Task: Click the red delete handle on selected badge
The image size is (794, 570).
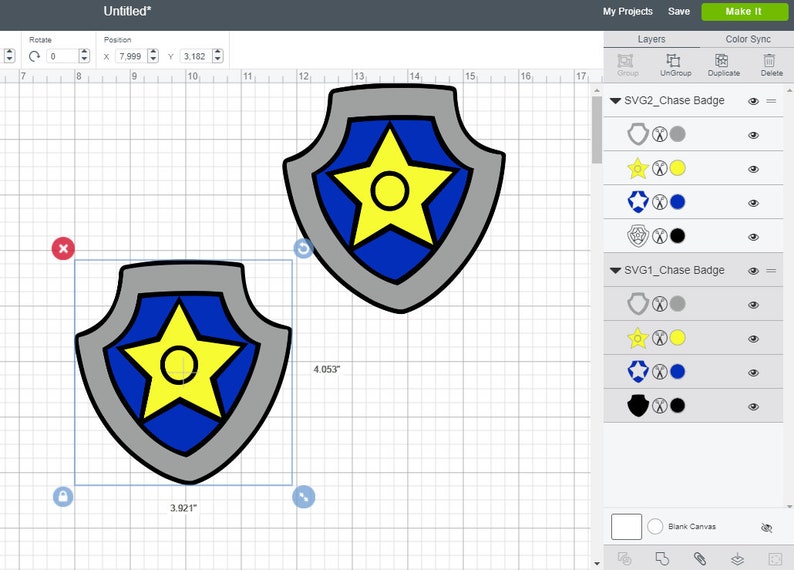Action: click(63, 249)
